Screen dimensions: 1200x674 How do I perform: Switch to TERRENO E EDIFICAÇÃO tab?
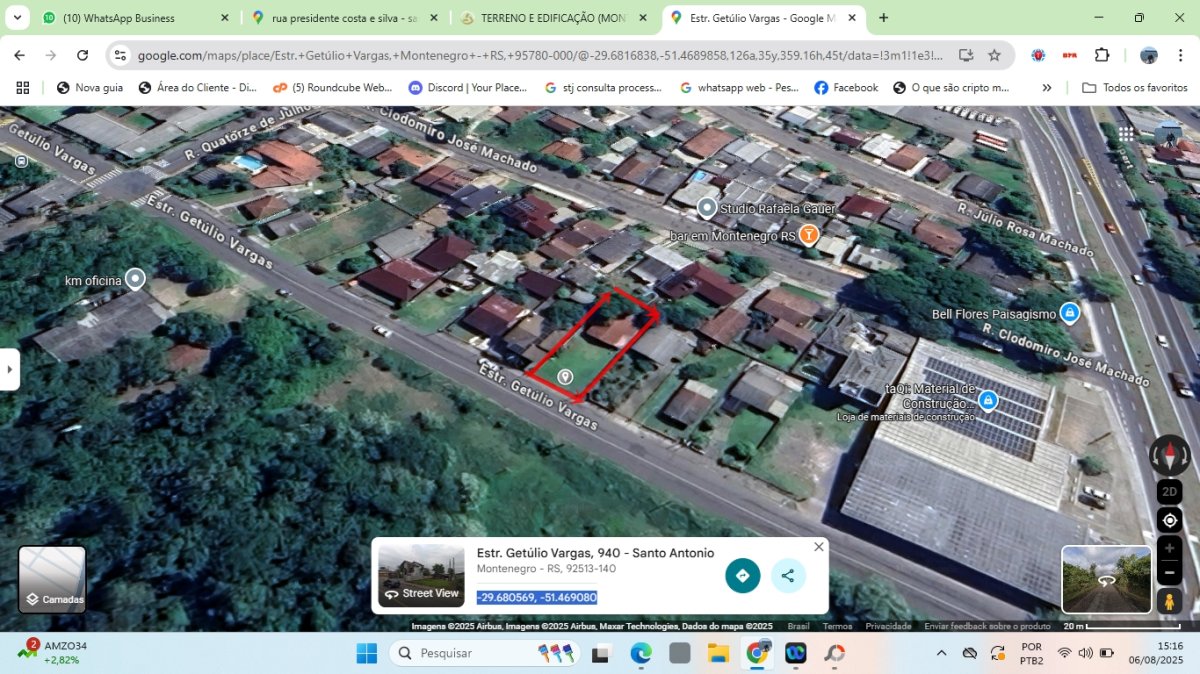tap(551, 18)
